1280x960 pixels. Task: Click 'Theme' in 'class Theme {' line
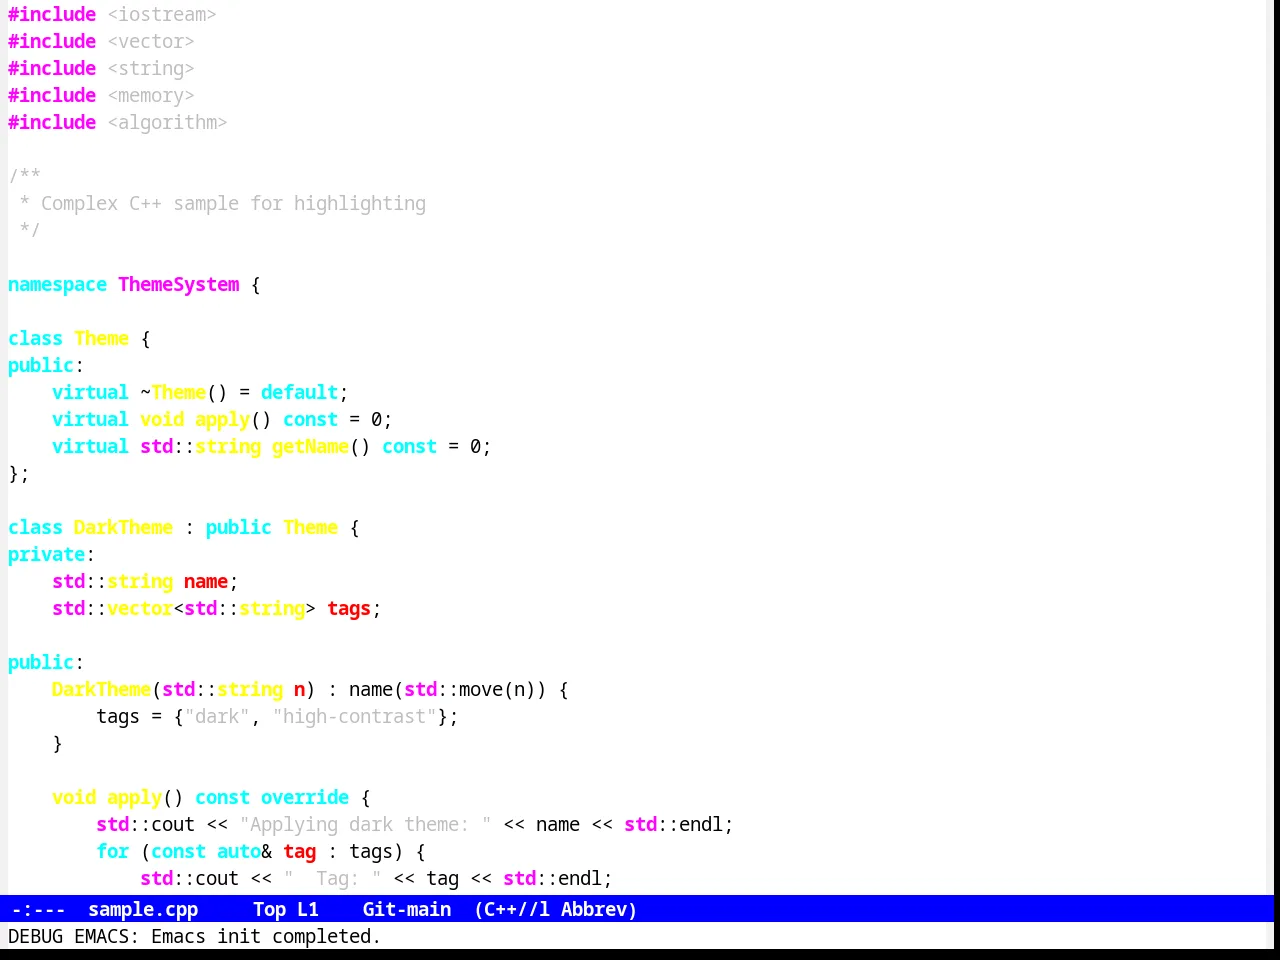click(x=101, y=338)
